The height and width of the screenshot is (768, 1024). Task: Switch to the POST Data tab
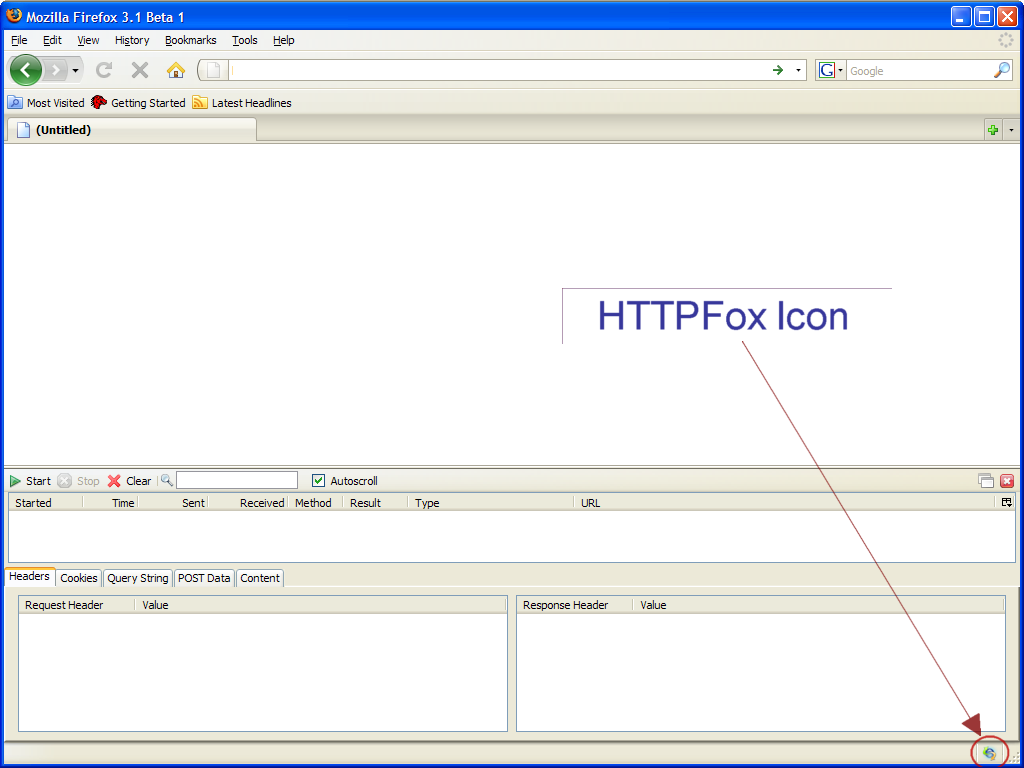[x=204, y=578]
